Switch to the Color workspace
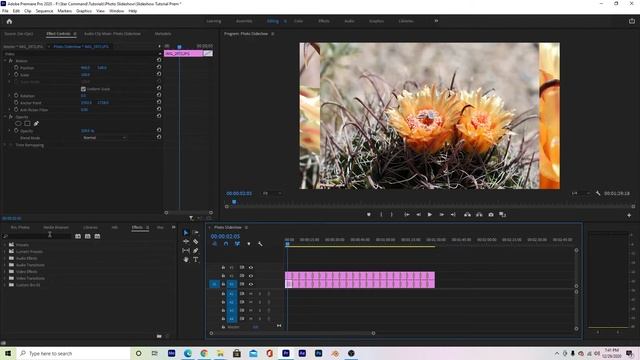The width and height of the screenshot is (640, 360). click(298, 21)
